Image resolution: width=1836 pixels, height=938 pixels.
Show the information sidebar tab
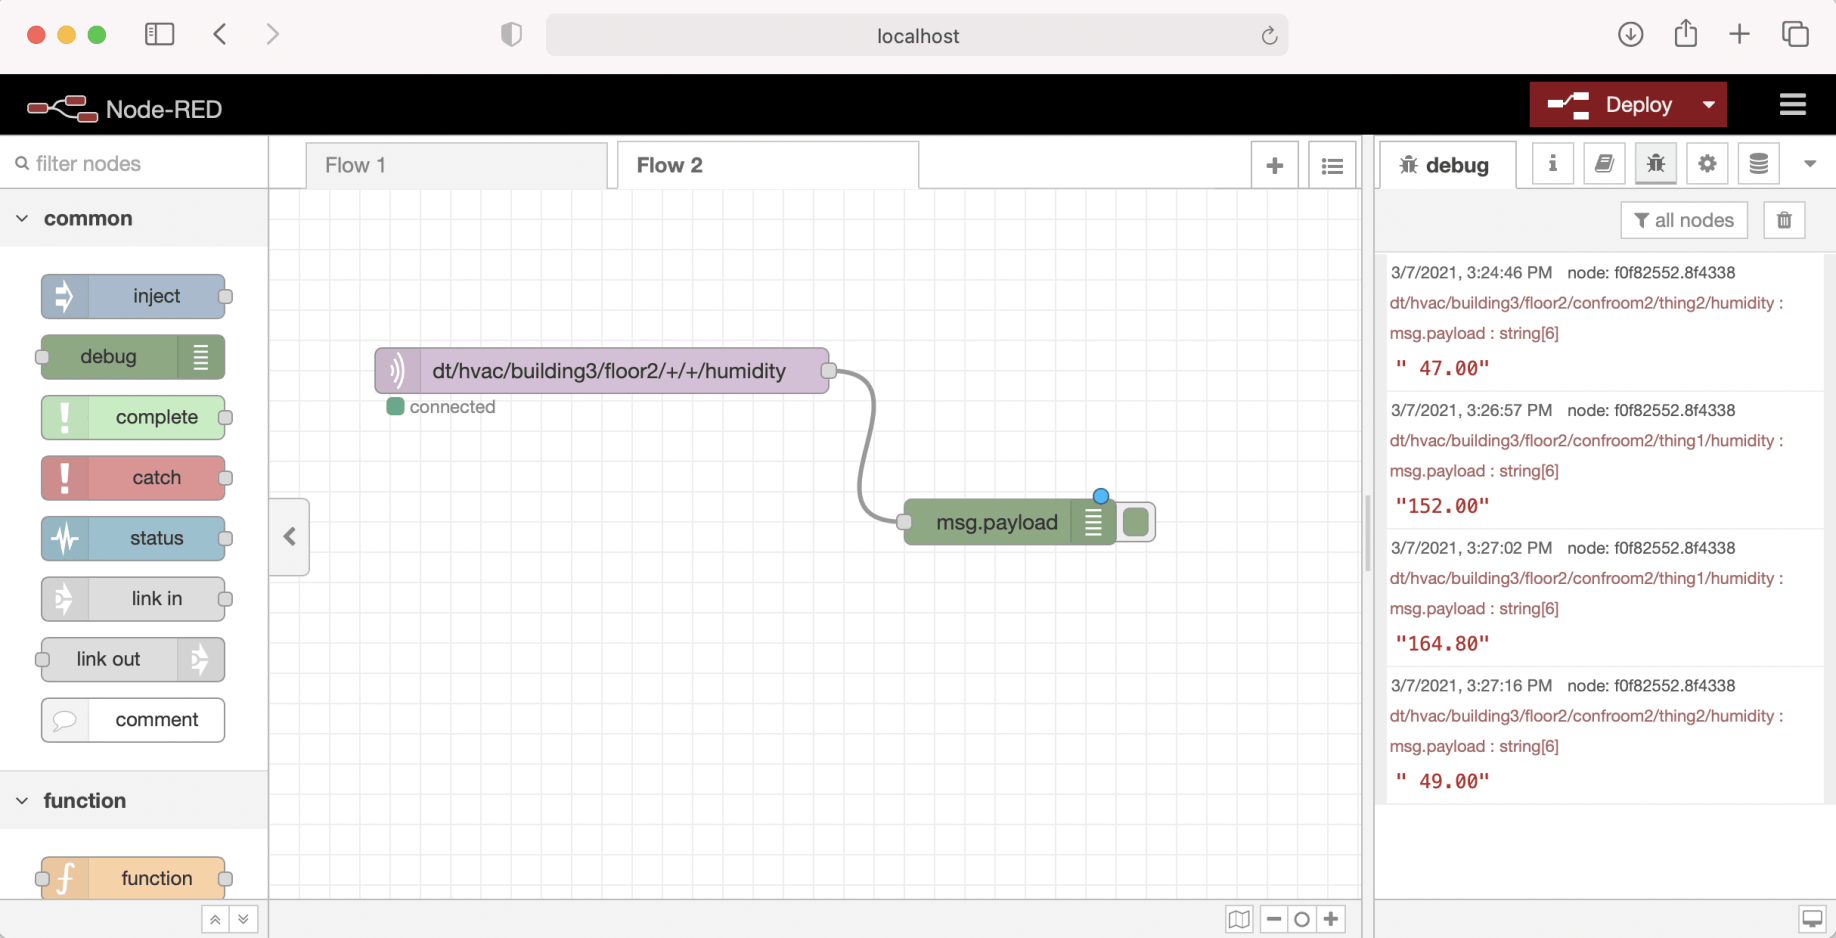click(1553, 164)
